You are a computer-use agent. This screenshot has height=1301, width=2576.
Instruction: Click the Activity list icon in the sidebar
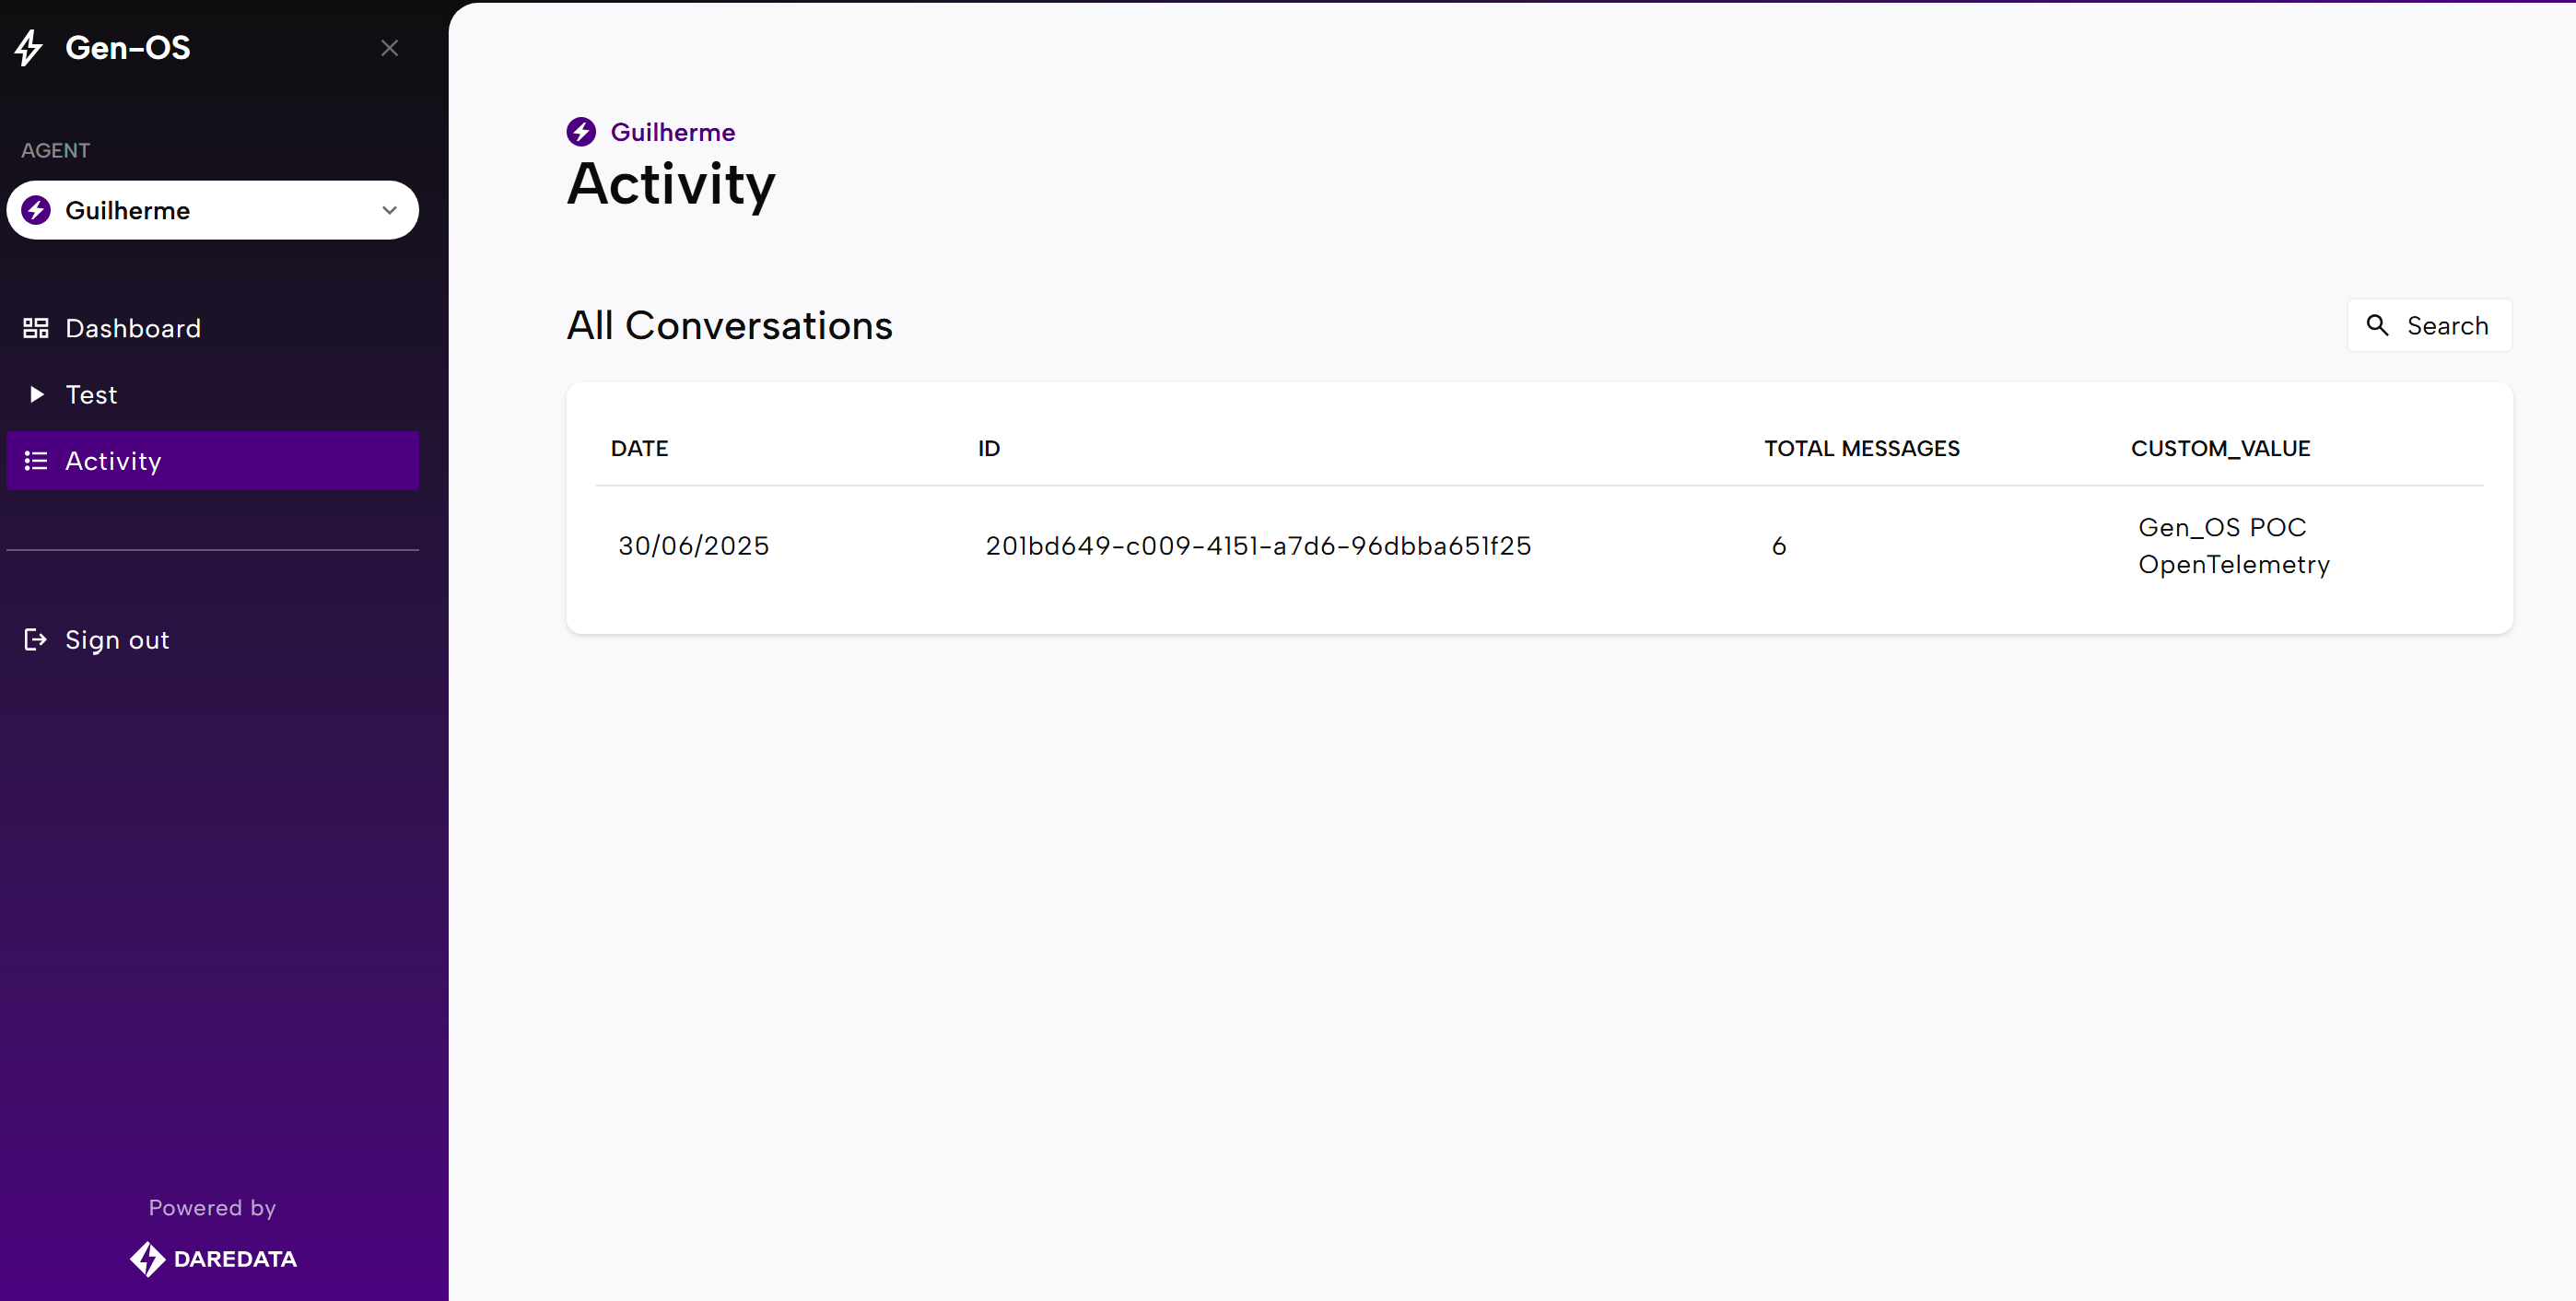pos(36,461)
